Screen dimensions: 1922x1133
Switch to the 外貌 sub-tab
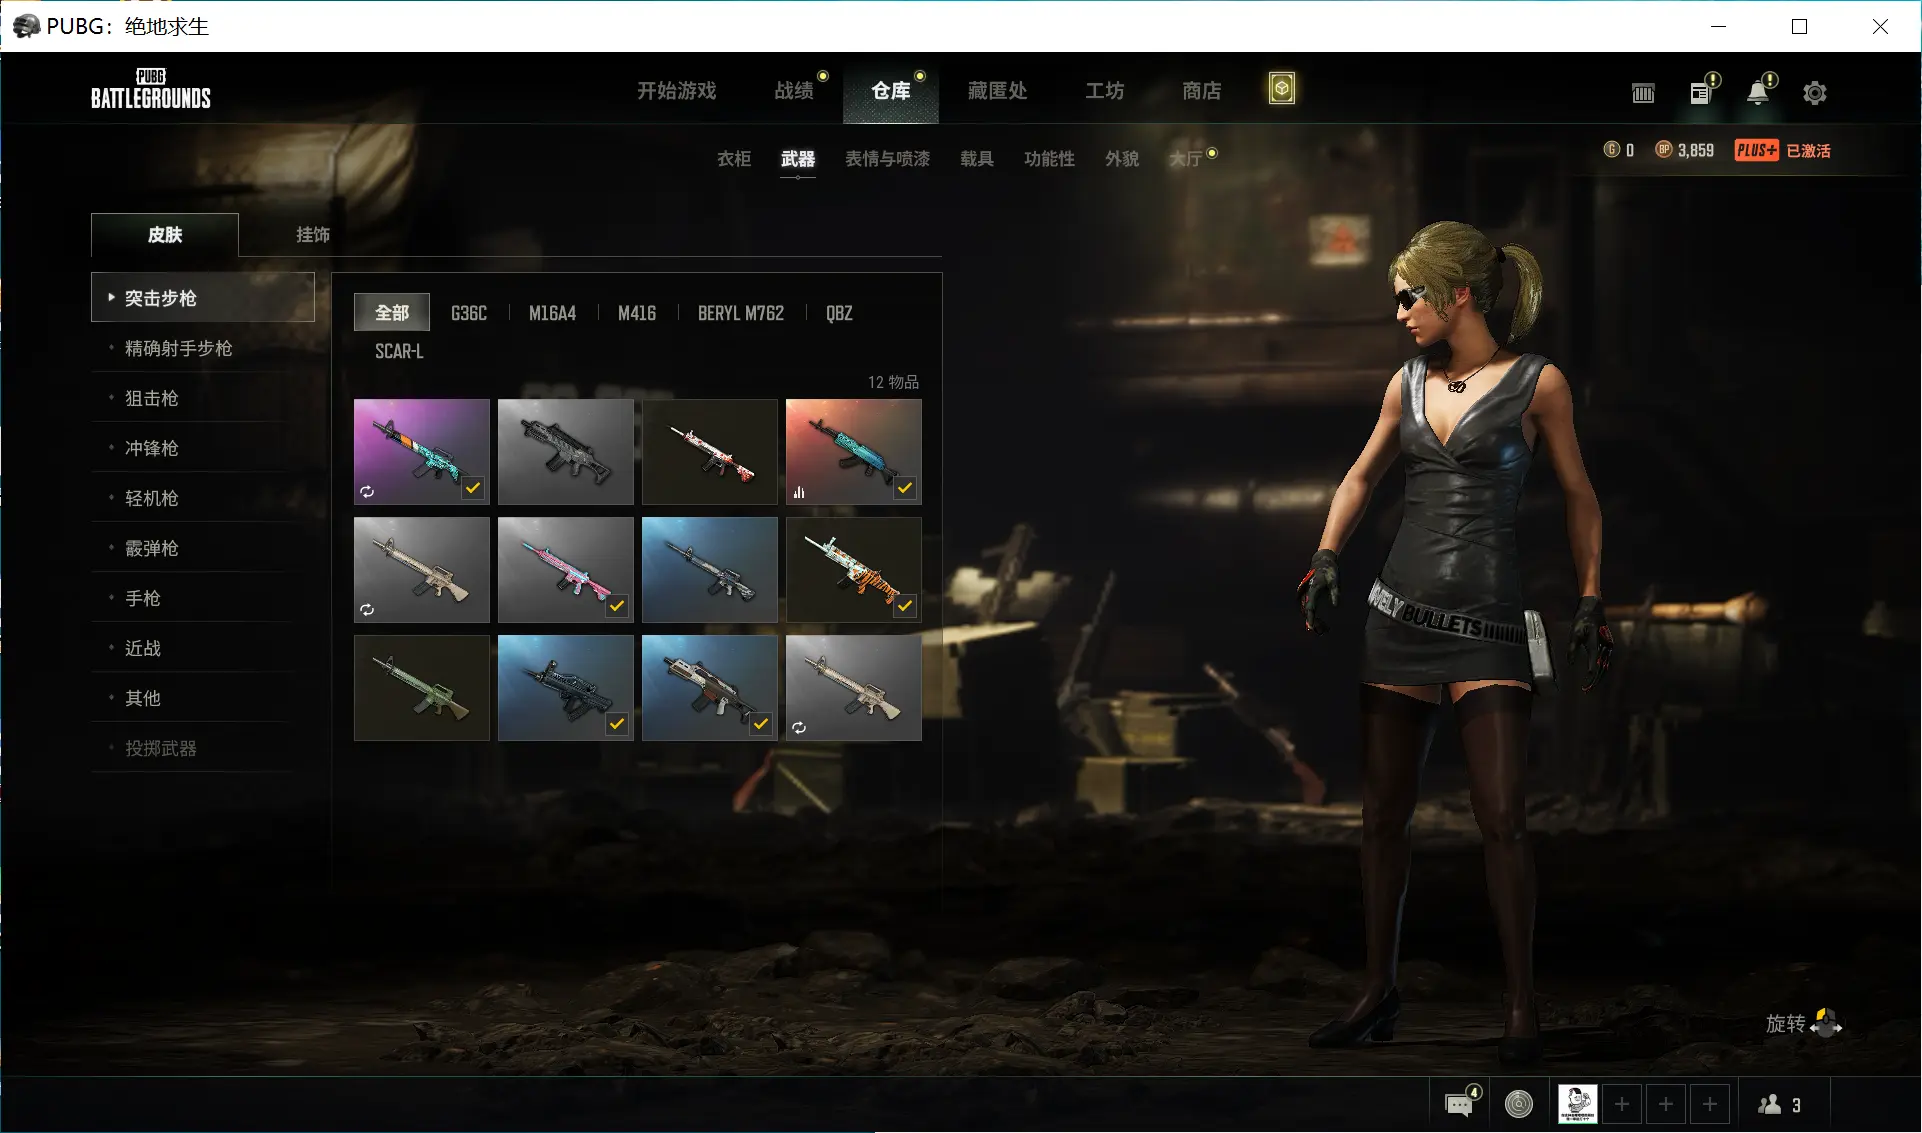click(x=1122, y=158)
